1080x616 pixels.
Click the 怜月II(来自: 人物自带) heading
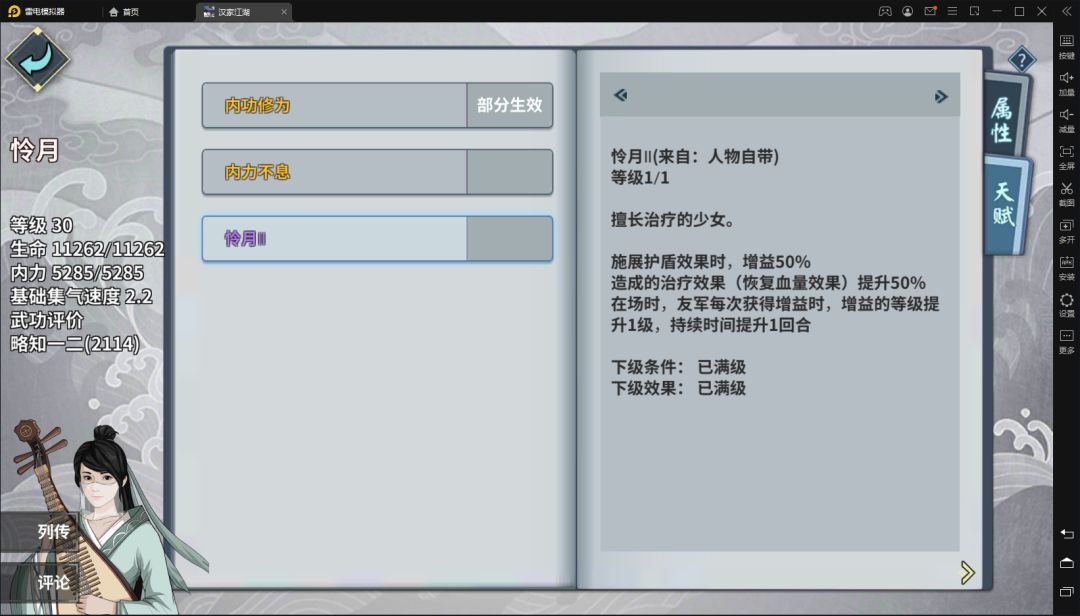(694, 156)
